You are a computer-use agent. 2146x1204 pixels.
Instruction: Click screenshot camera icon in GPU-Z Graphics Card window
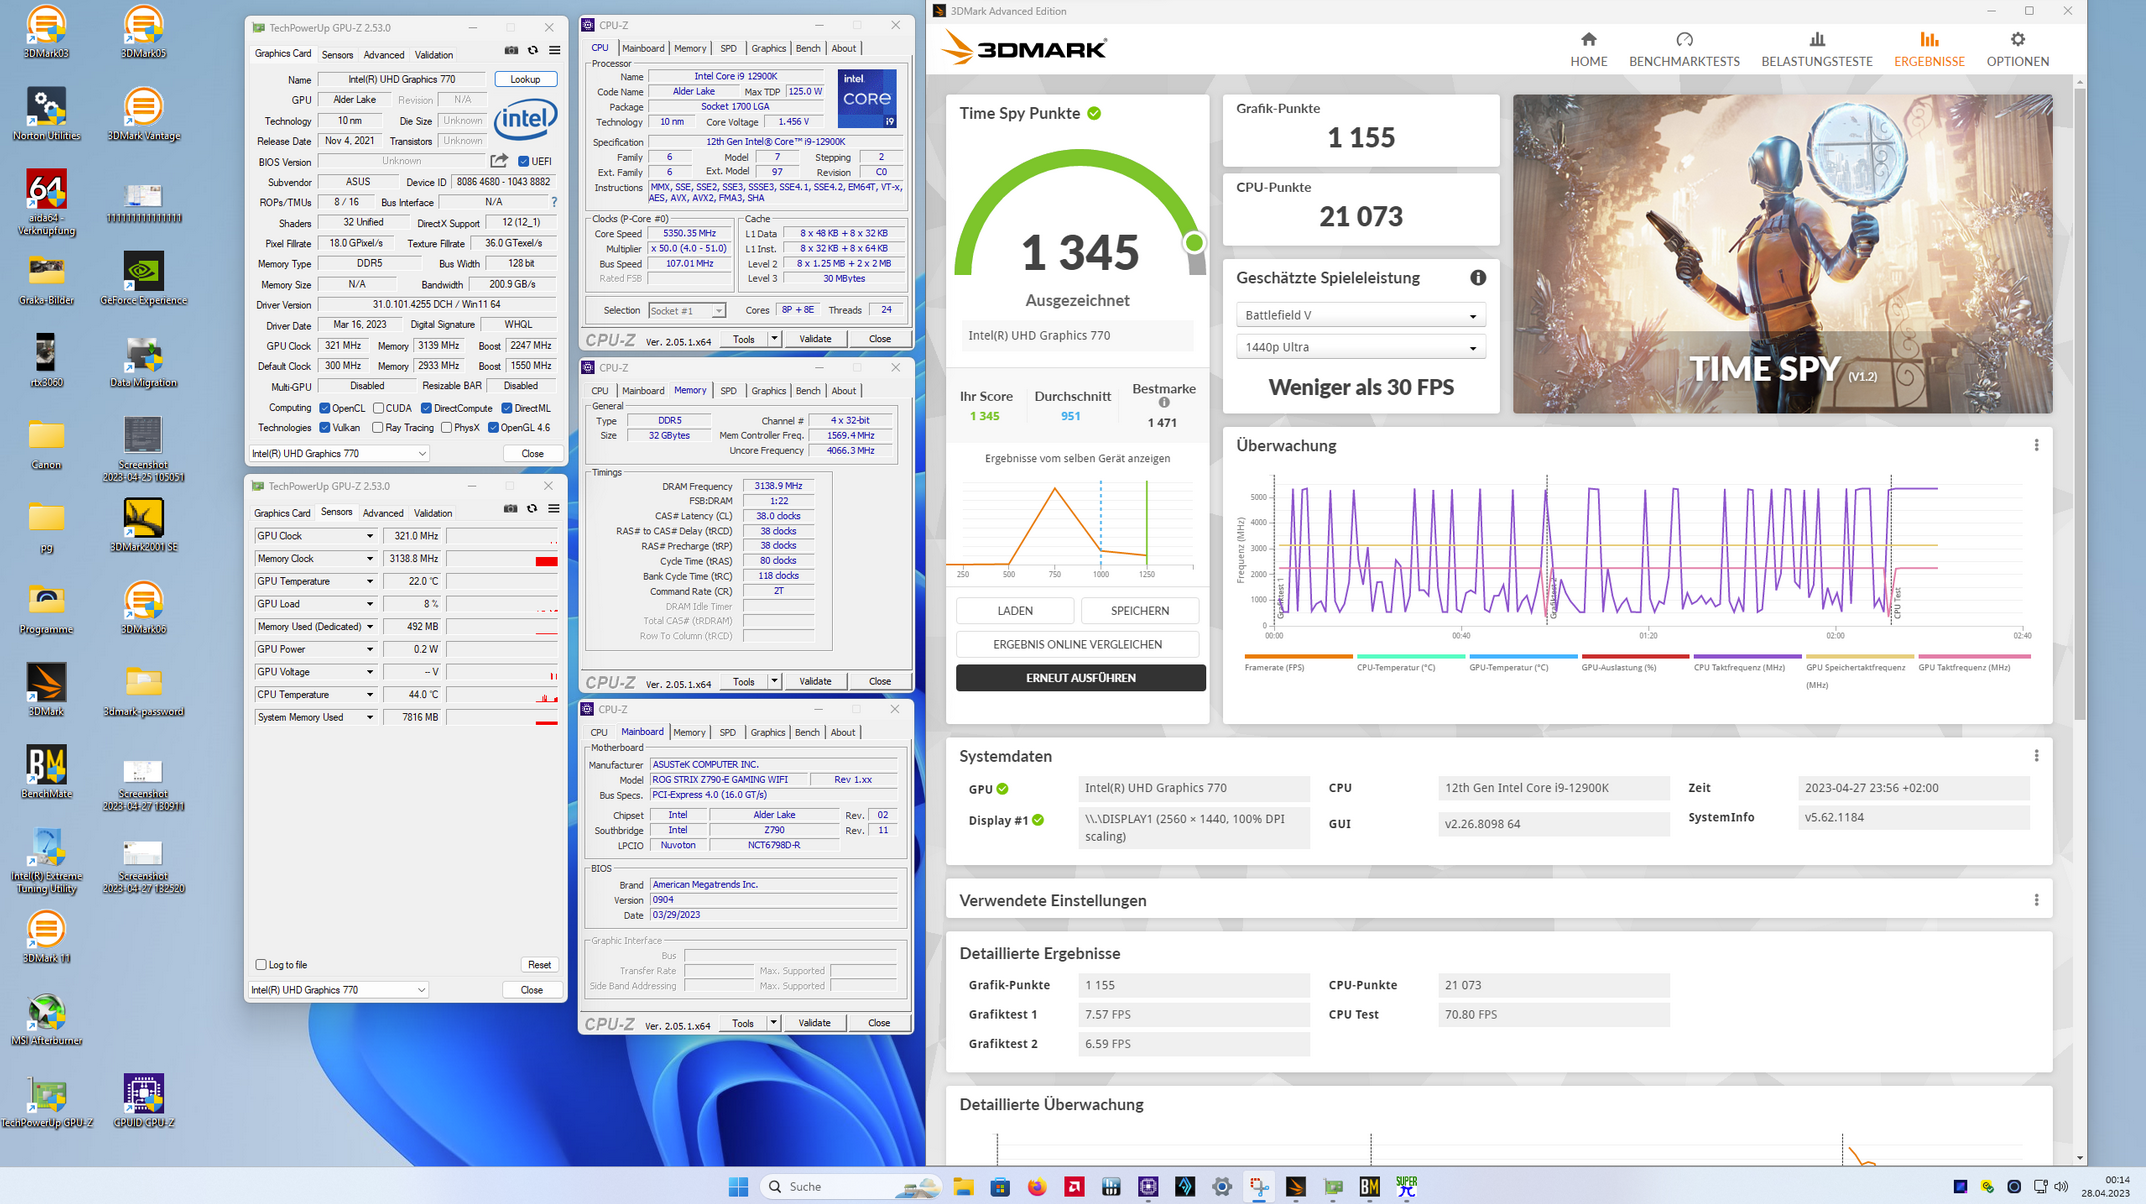click(511, 51)
